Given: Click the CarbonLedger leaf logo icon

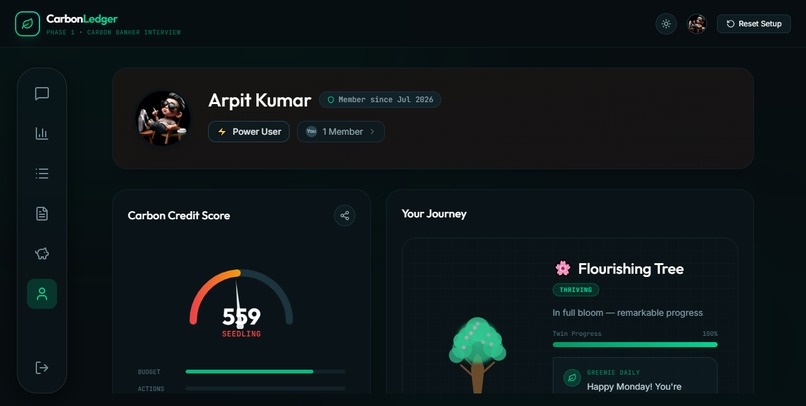Looking at the screenshot, I should point(27,24).
